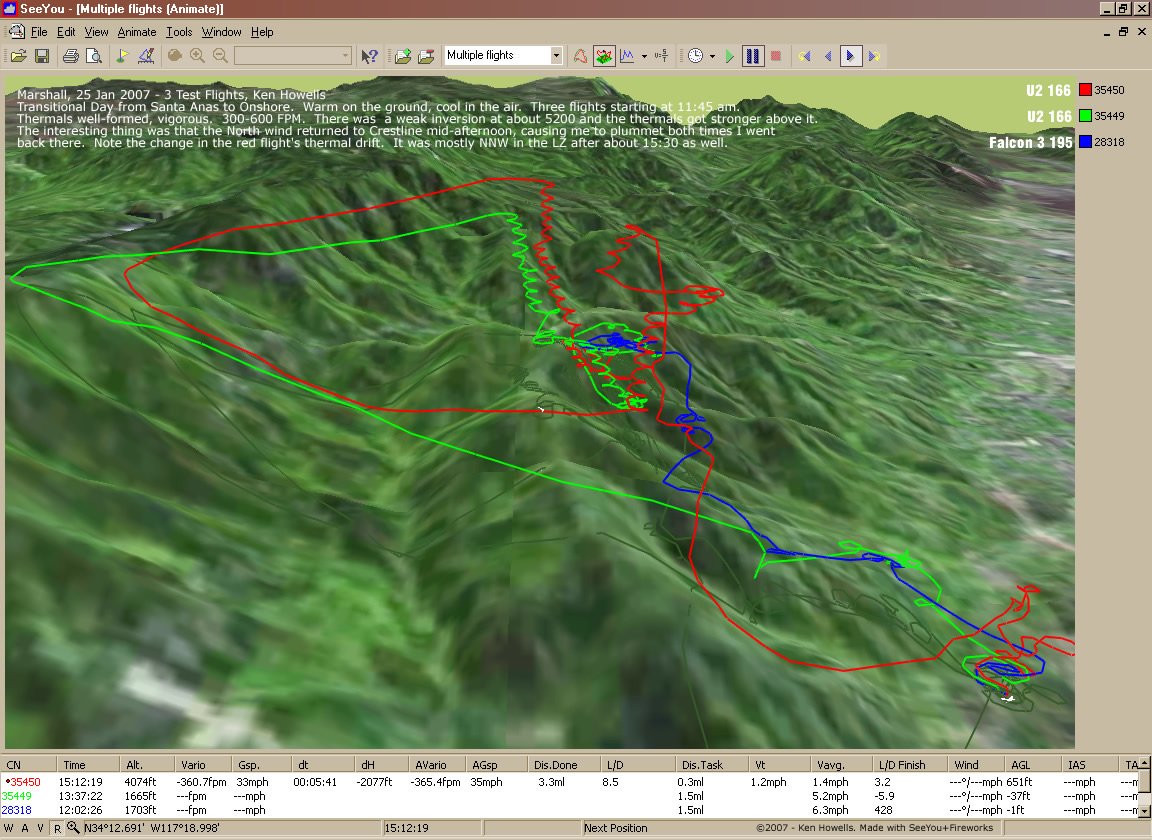Click the Open file folder icon
1152x840 pixels.
coord(18,56)
